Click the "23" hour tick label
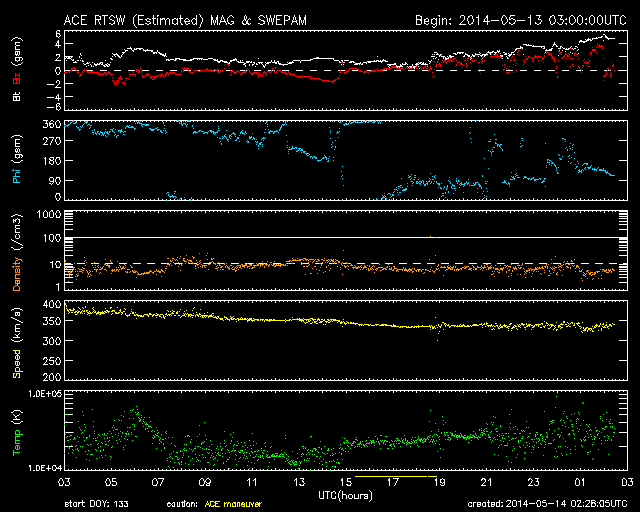640x512 pixels. pos(533,483)
